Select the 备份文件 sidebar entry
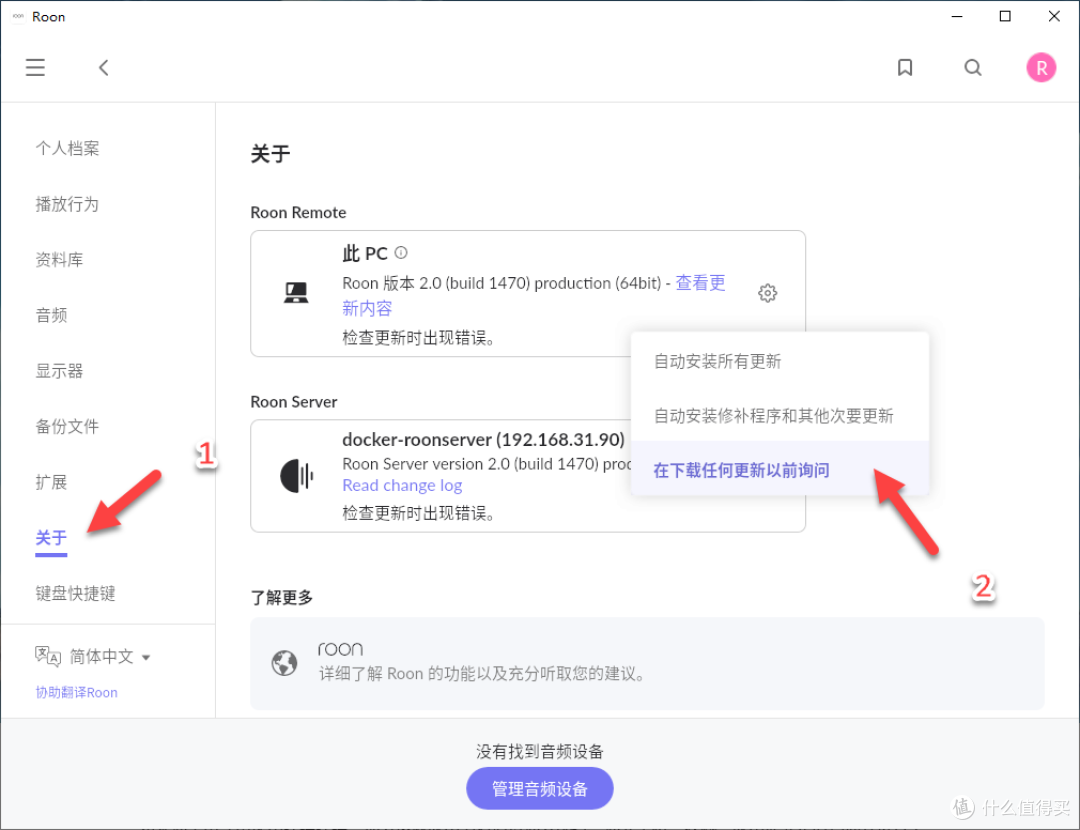This screenshot has width=1080, height=830. [67, 426]
